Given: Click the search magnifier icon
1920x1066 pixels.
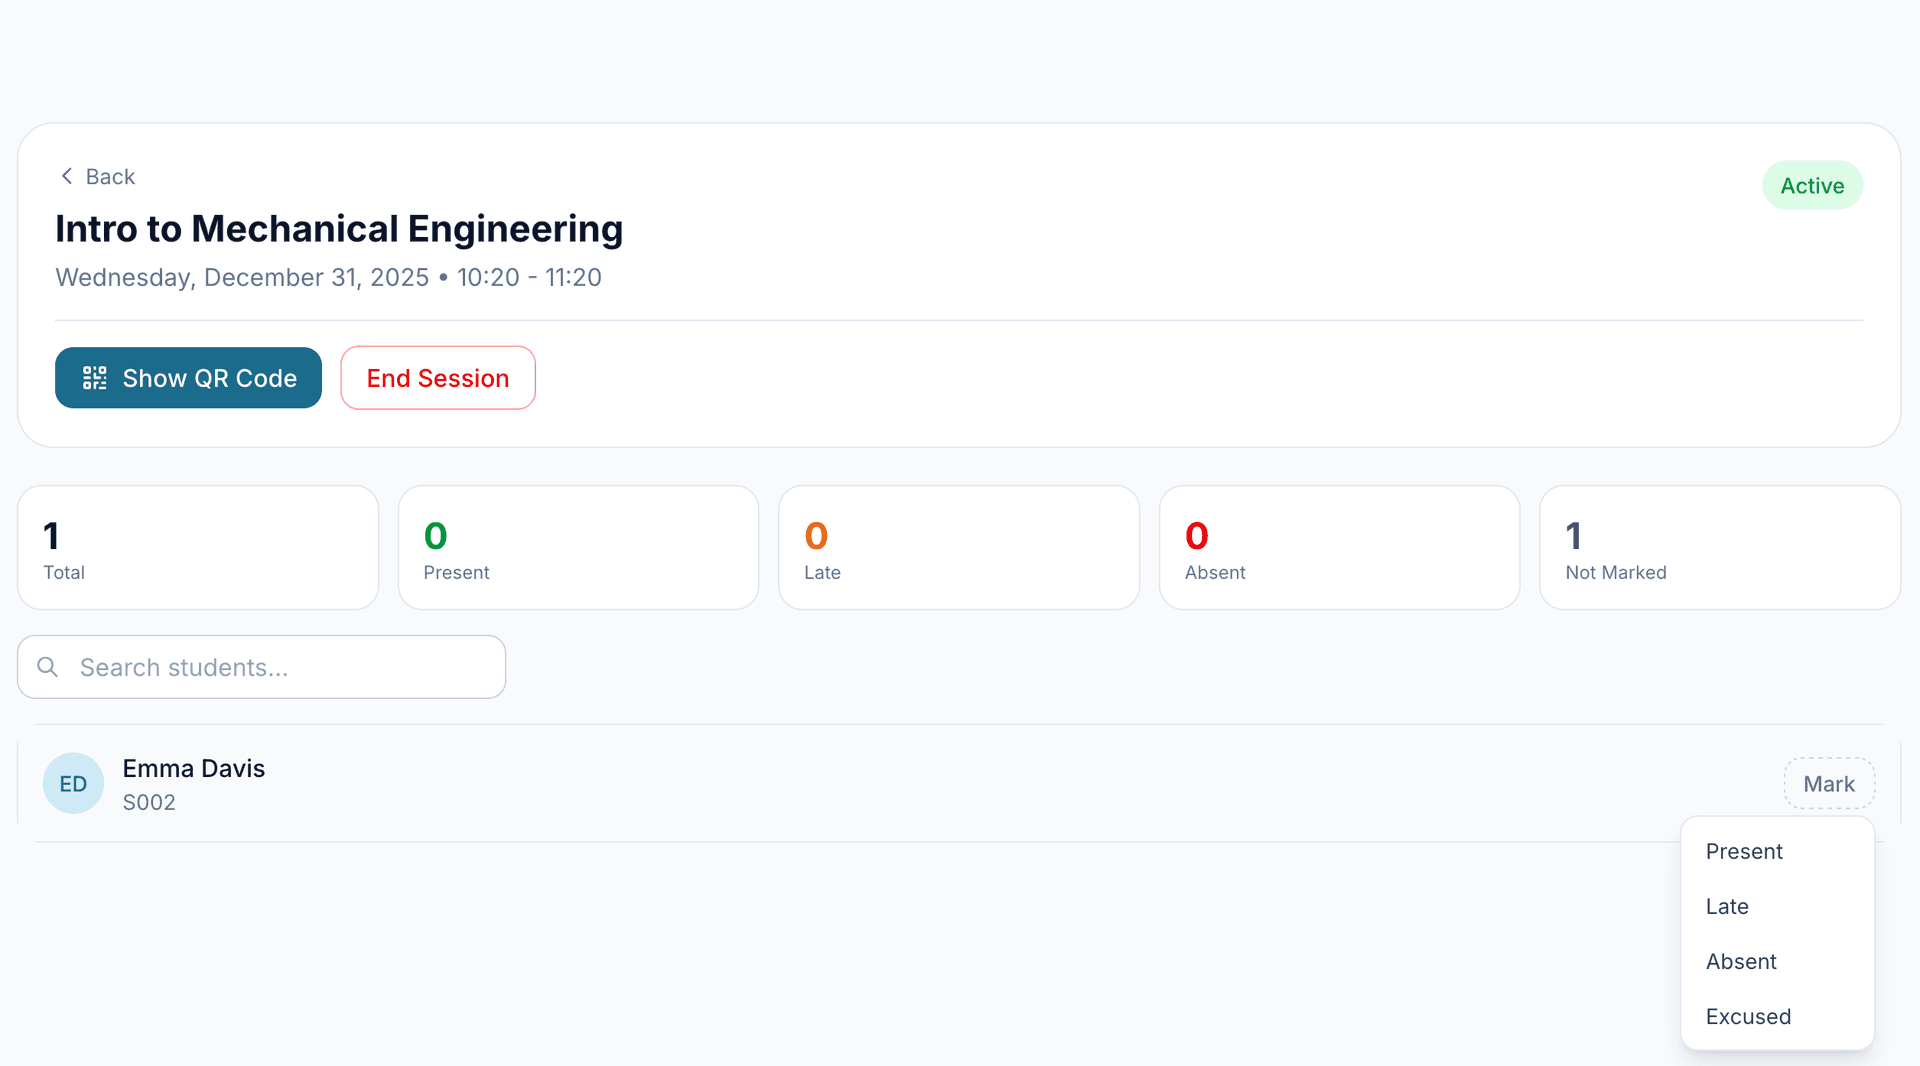Looking at the screenshot, I should tap(47, 666).
